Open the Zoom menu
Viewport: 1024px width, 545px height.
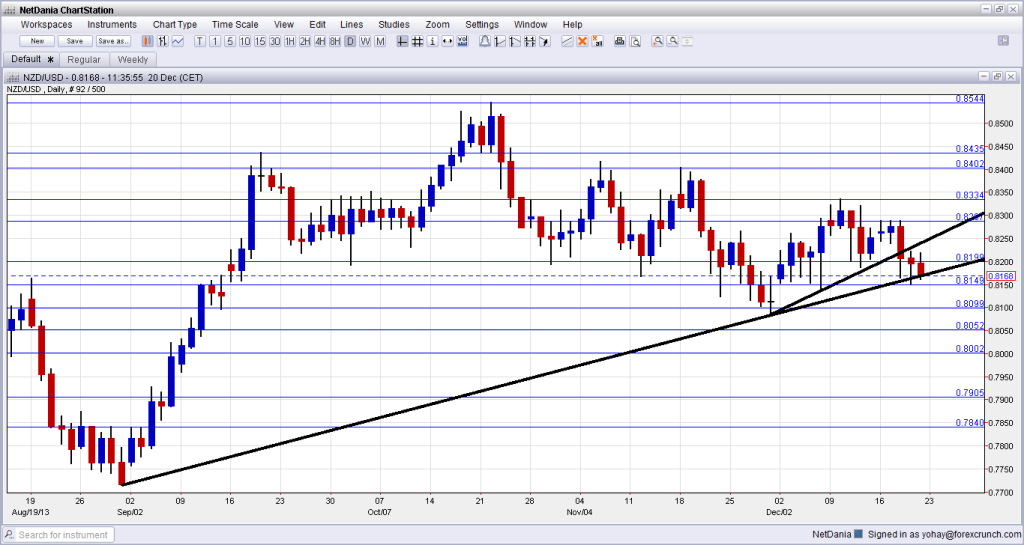[x=437, y=25]
